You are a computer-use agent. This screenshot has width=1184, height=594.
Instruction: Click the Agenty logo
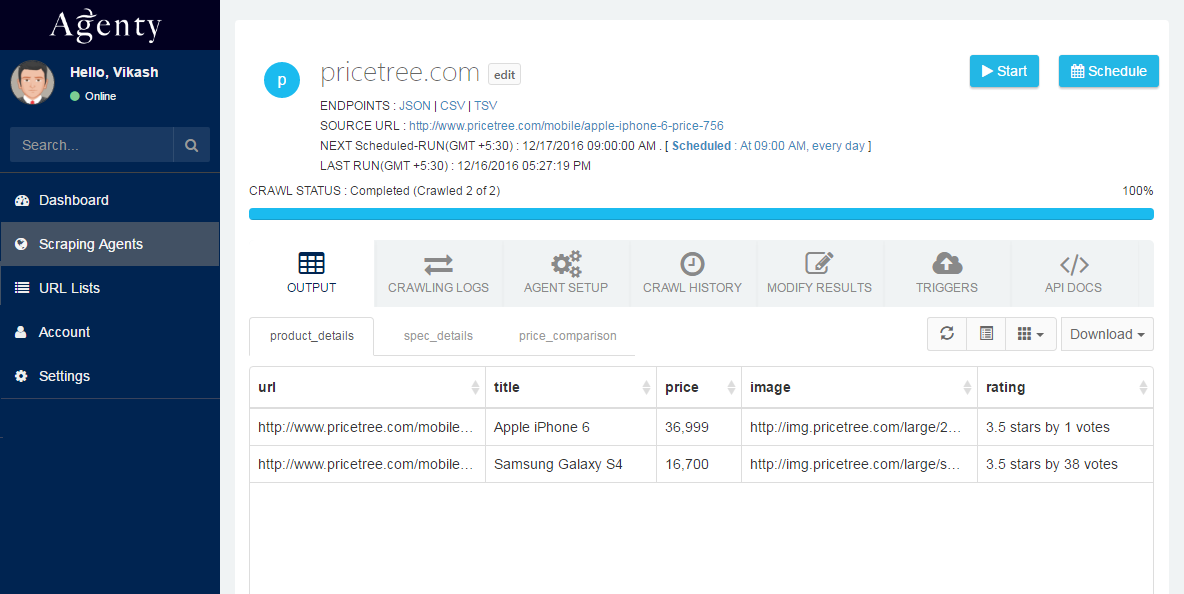106,26
